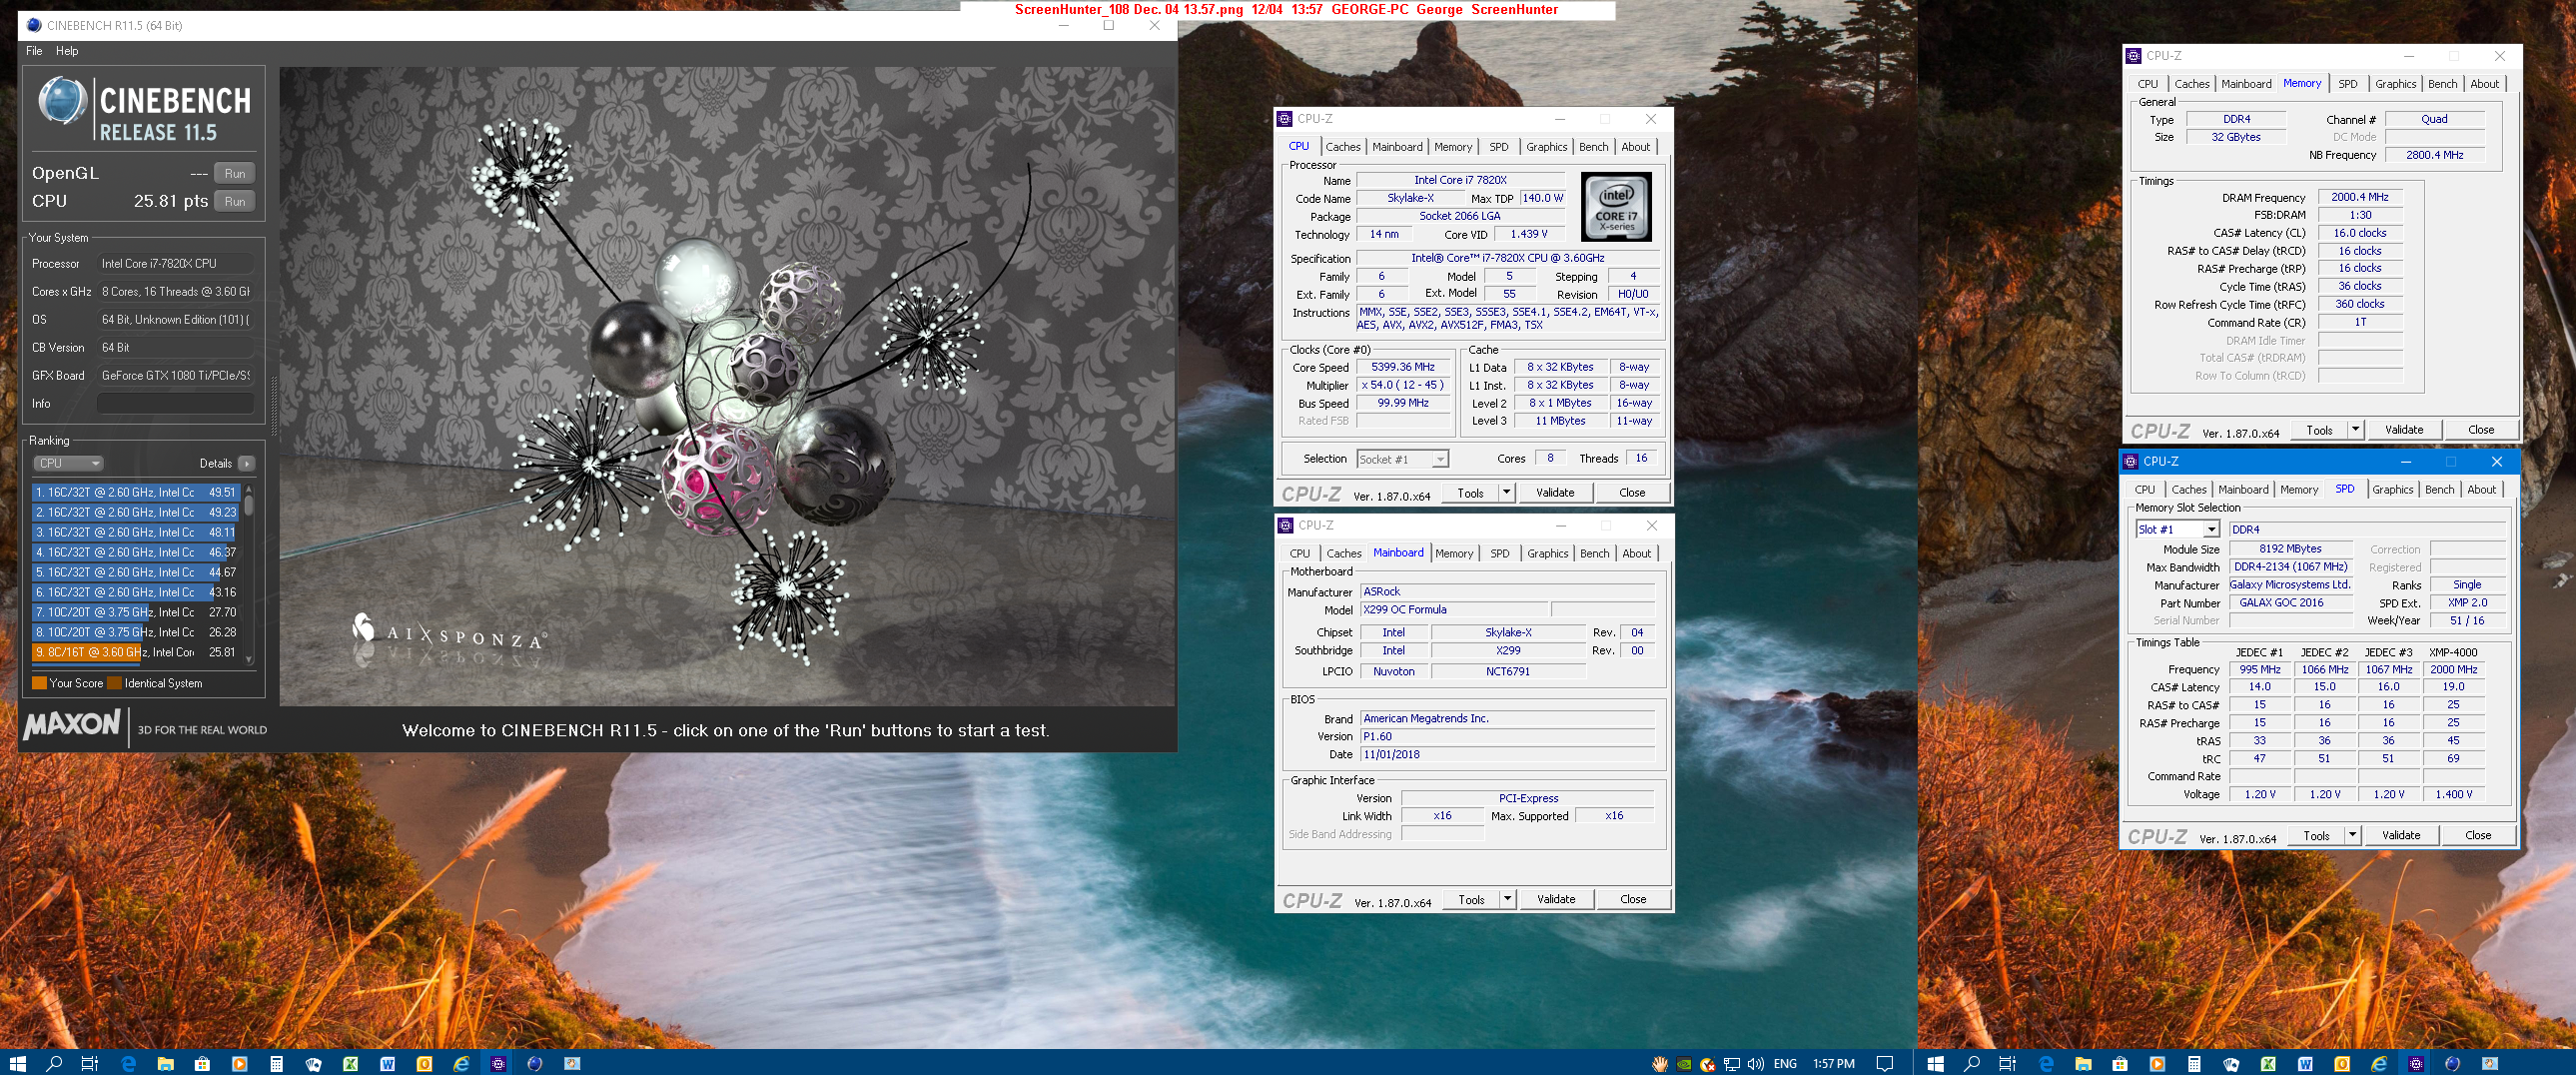The height and width of the screenshot is (1075, 2576).
Task: Open Task View on the right monitor taskbar
Action: 2008,1063
